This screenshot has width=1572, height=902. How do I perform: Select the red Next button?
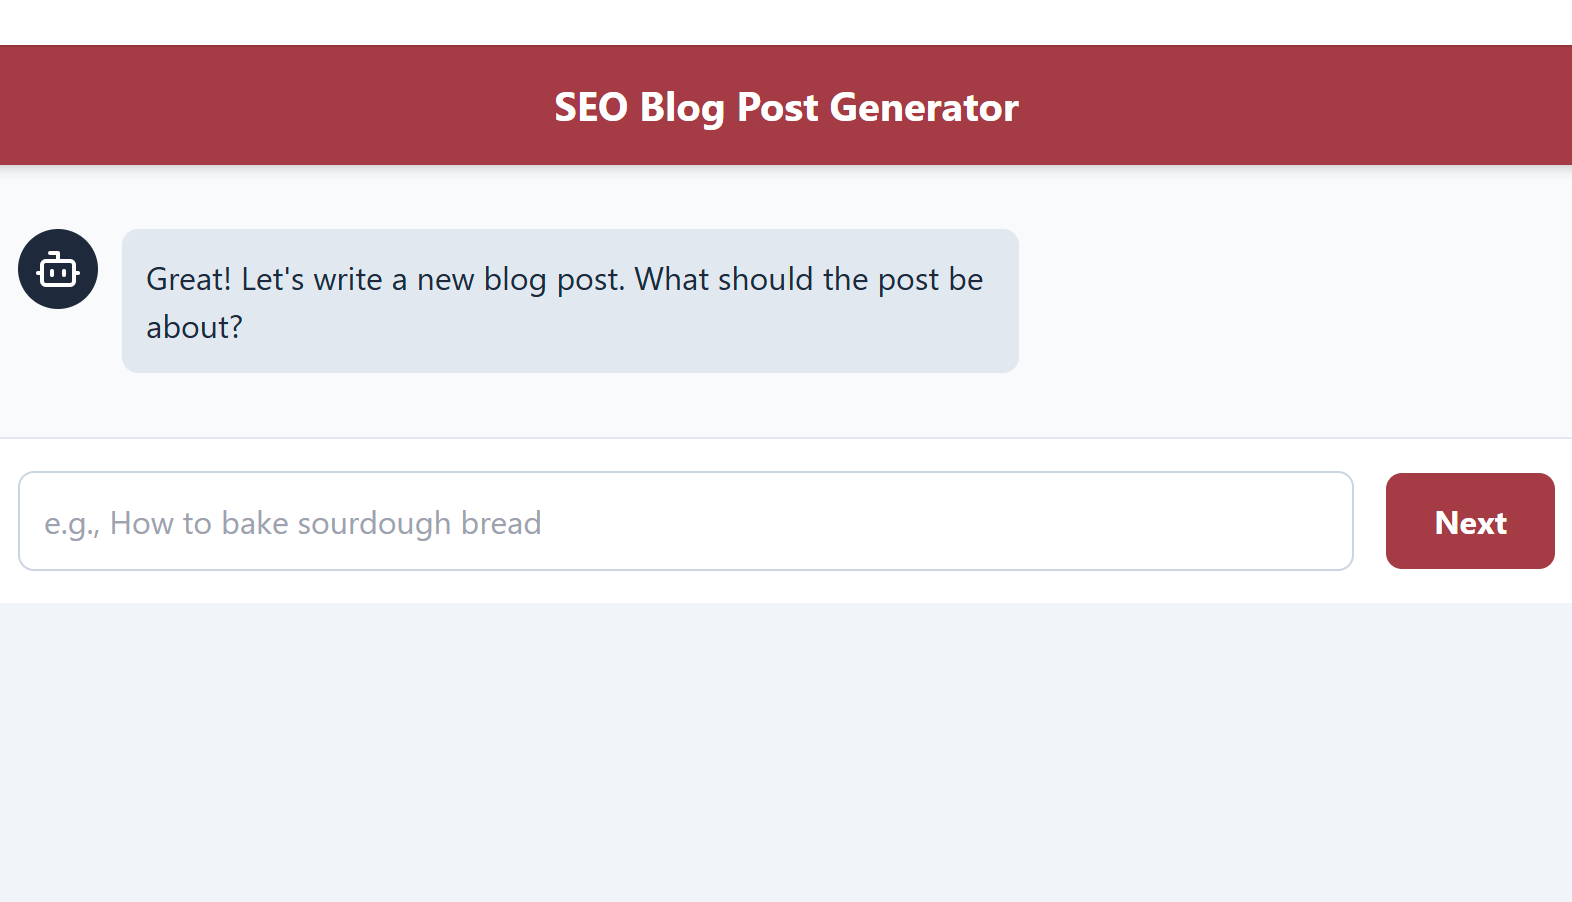[1470, 521]
